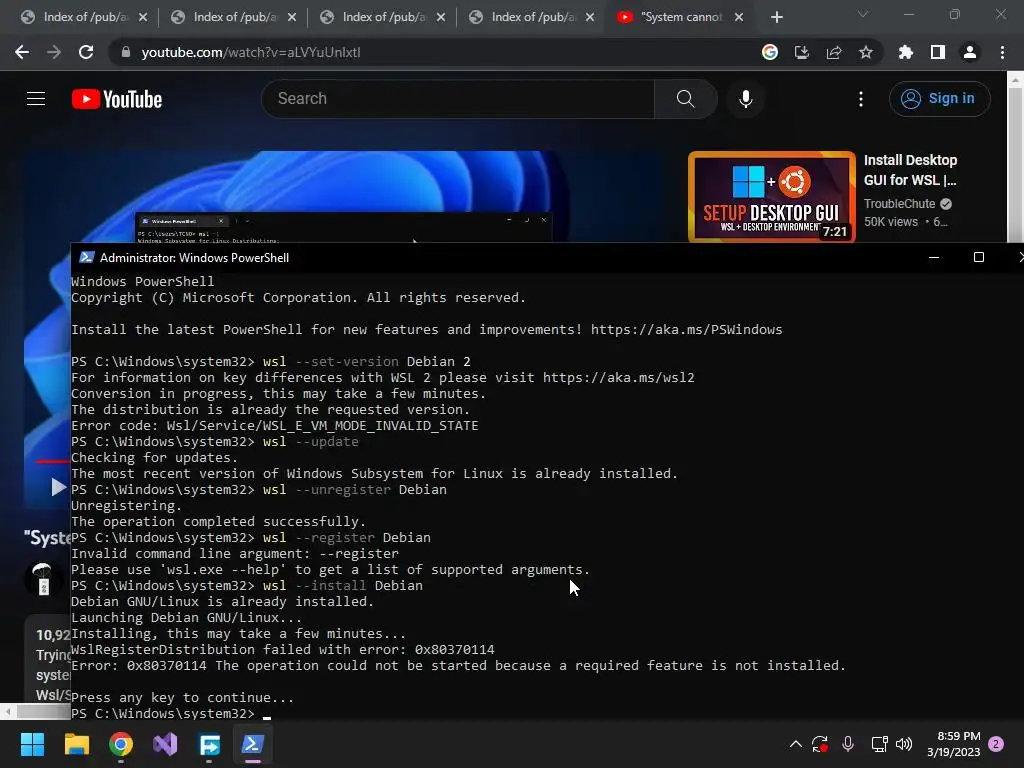
Task: Open a new browser tab with plus
Action: [x=776, y=17]
